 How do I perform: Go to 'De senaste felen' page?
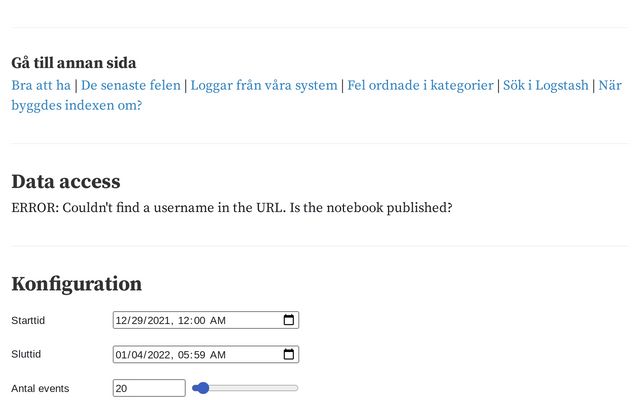[x=131, y=85]
